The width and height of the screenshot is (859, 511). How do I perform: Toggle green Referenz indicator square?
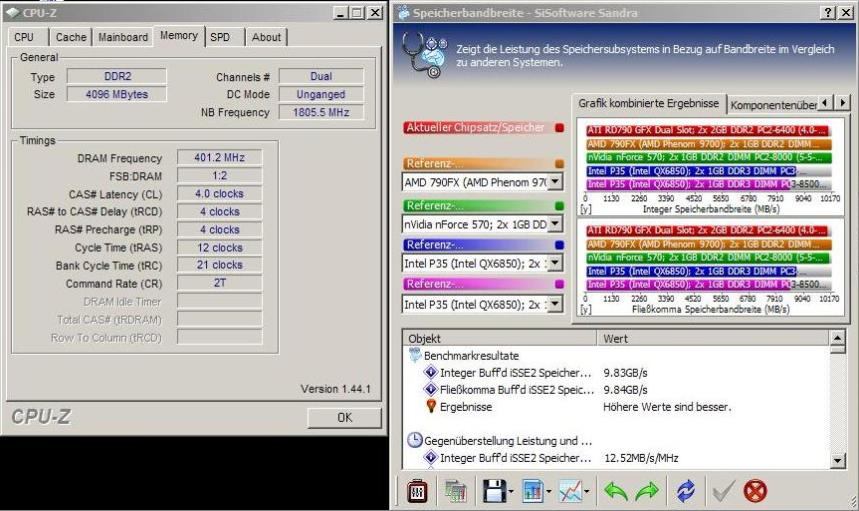[x=559, y=206]
